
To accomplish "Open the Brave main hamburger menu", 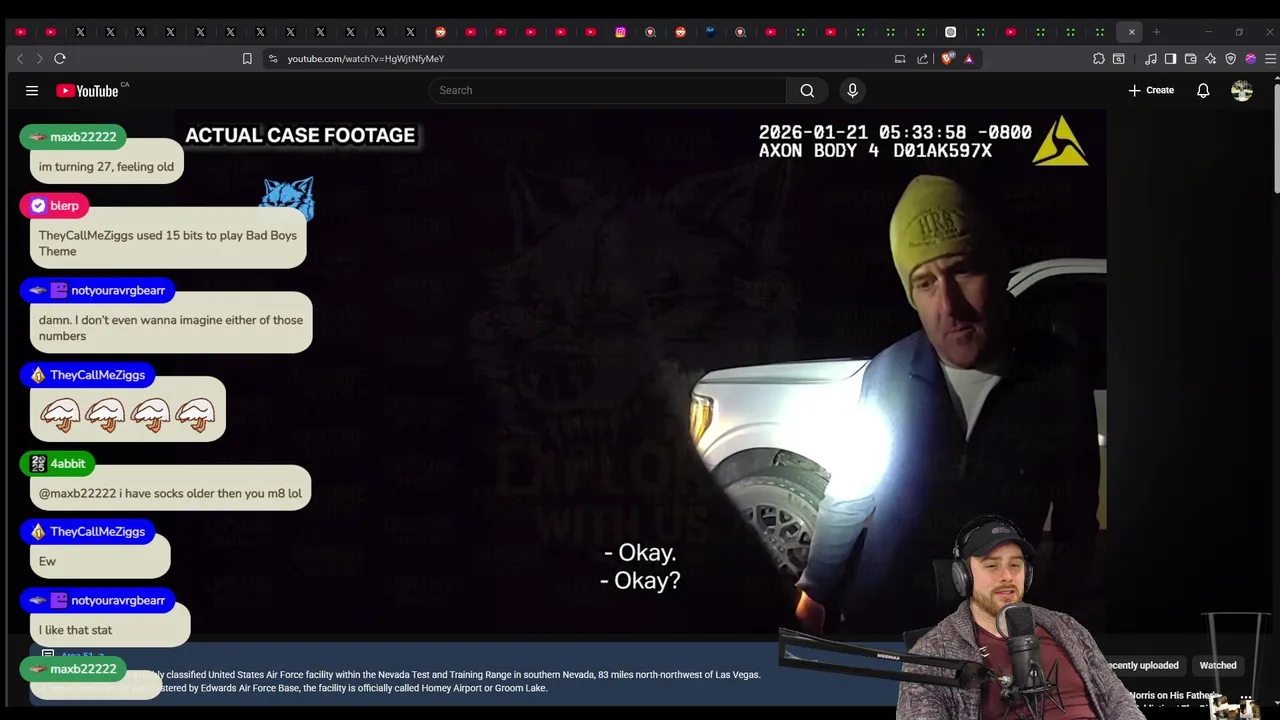I will [1271, 59].
